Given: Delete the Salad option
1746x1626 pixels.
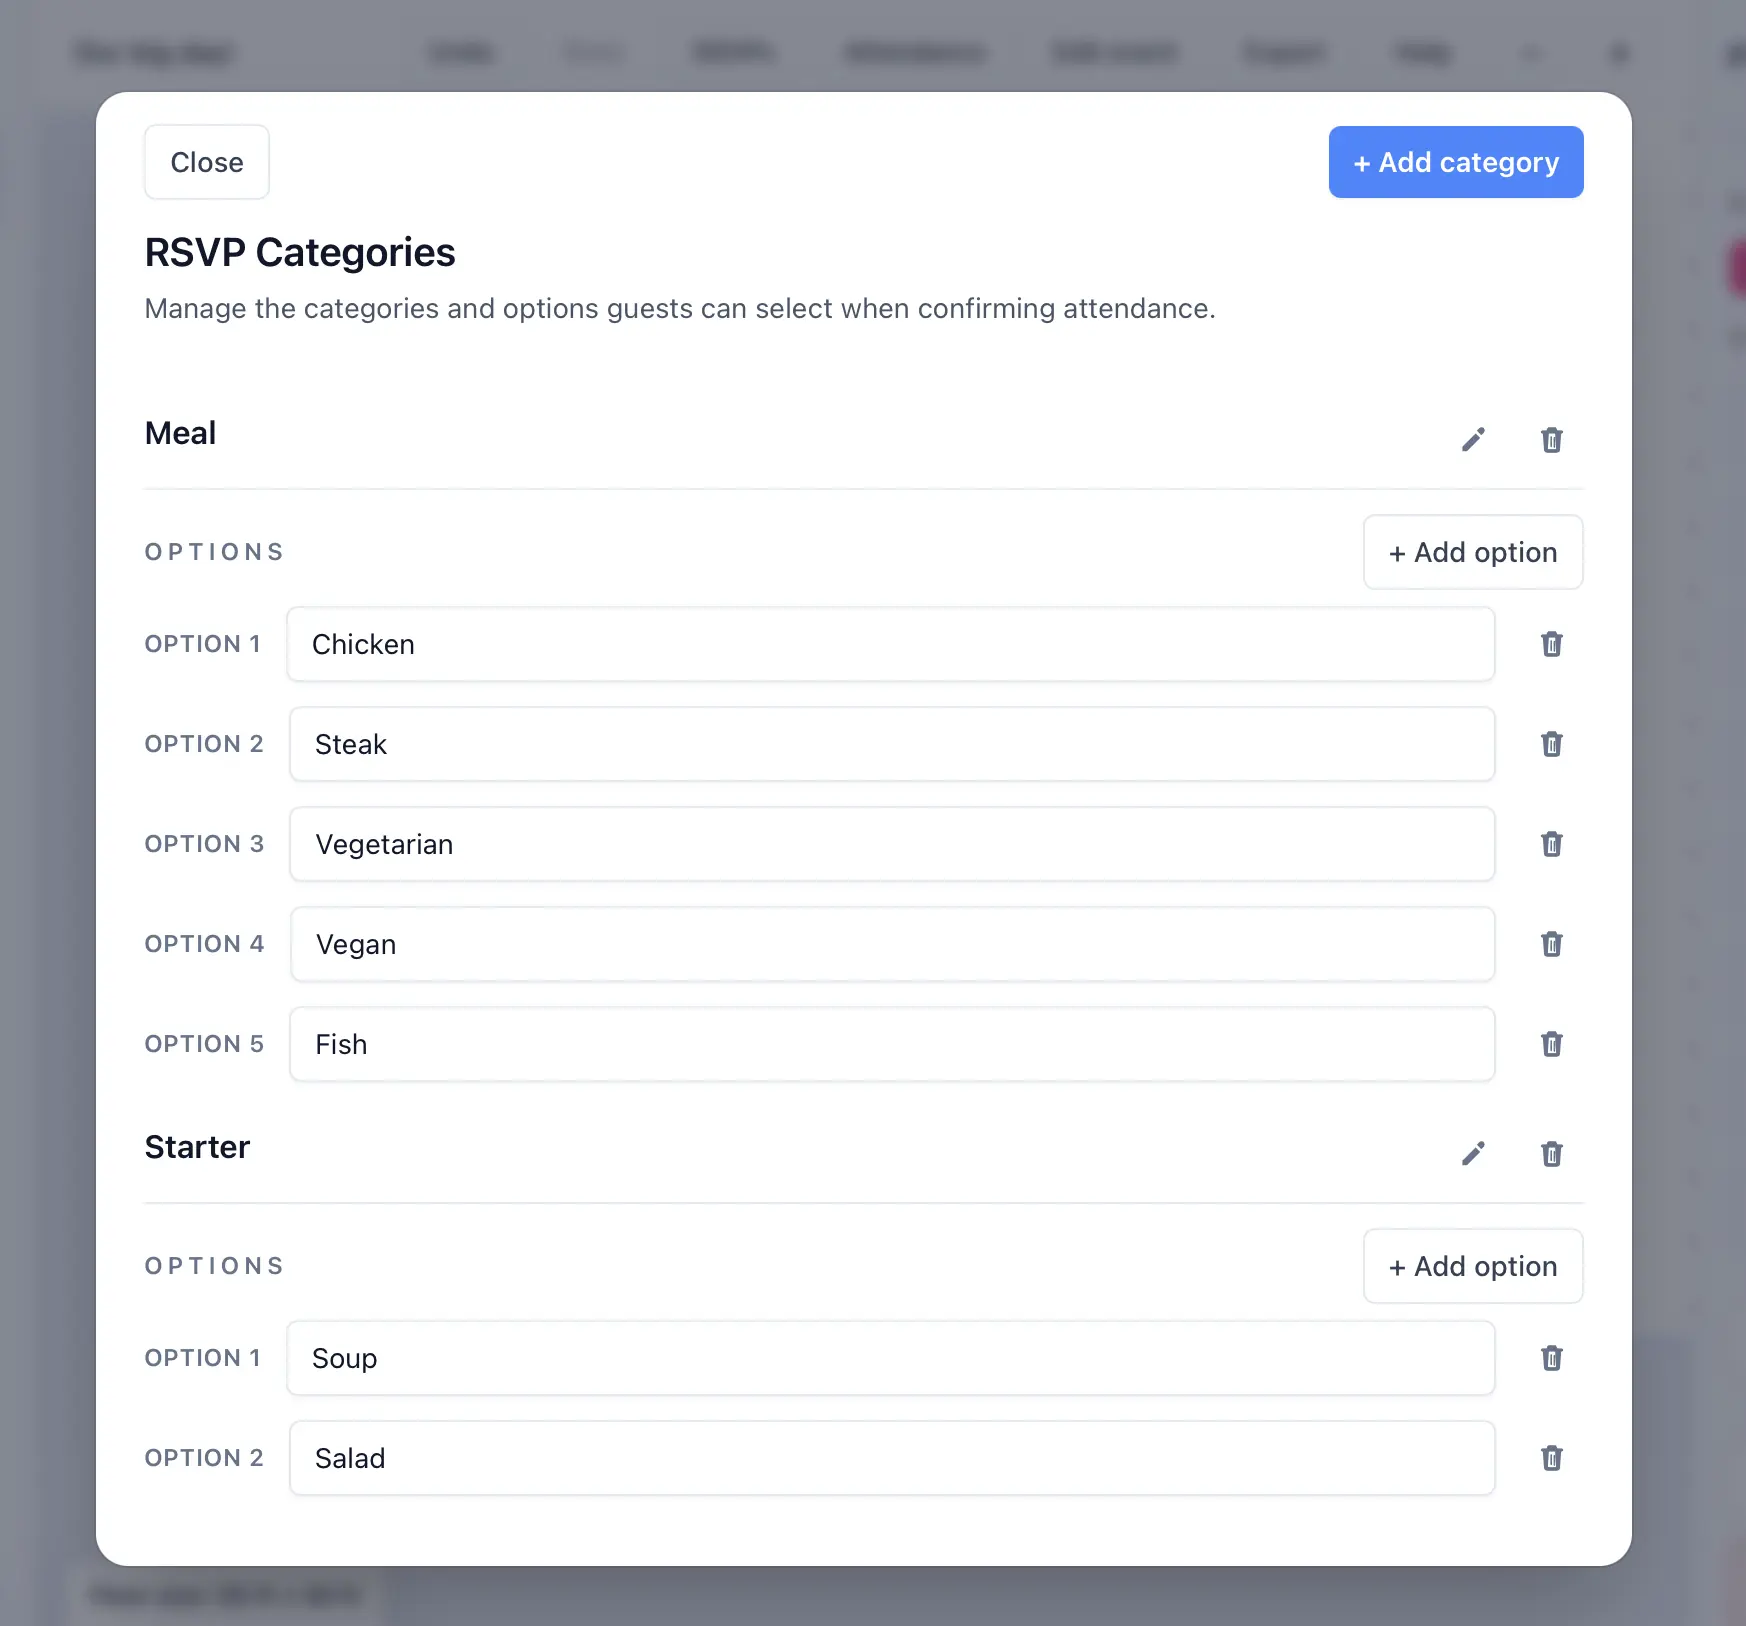Looking at the screenshot, I should pyautogui.click(x=1551, y=1459).
